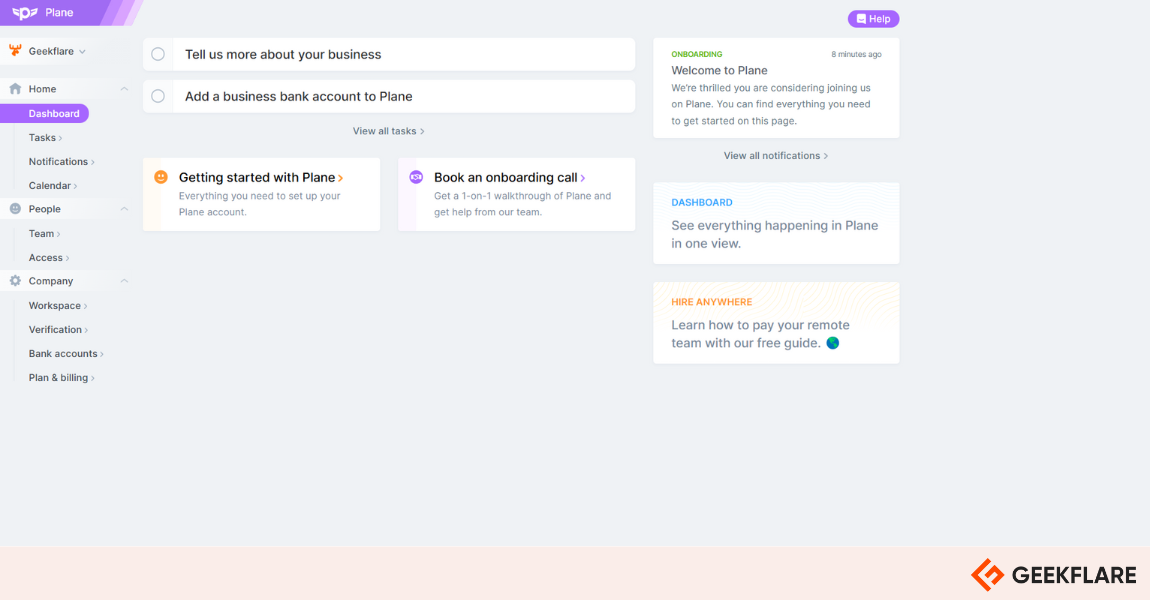Collapse the People section chevron
This screenshot has width=1150, height=600.
[x=124, y=209]
